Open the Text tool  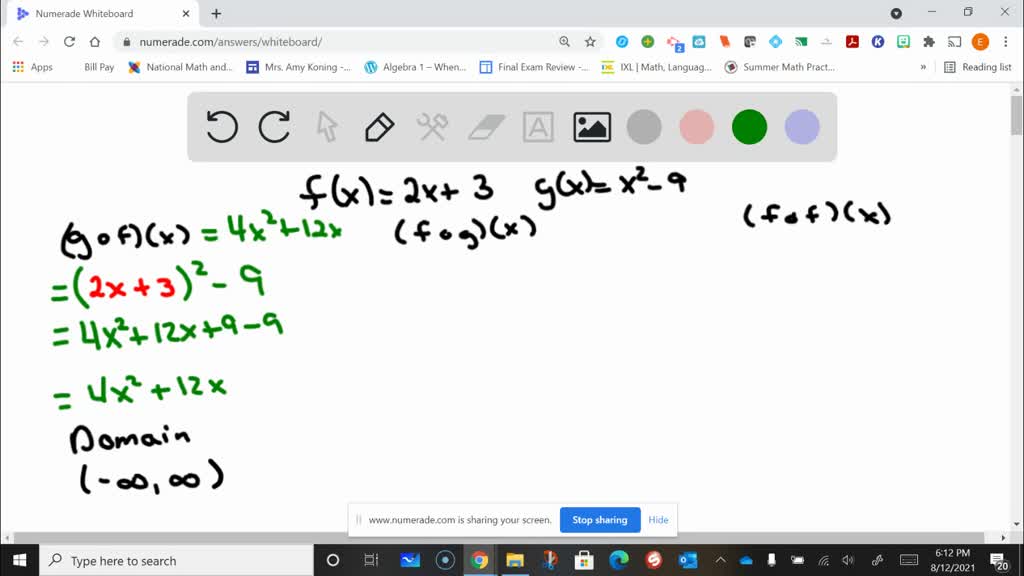[538, 127]
